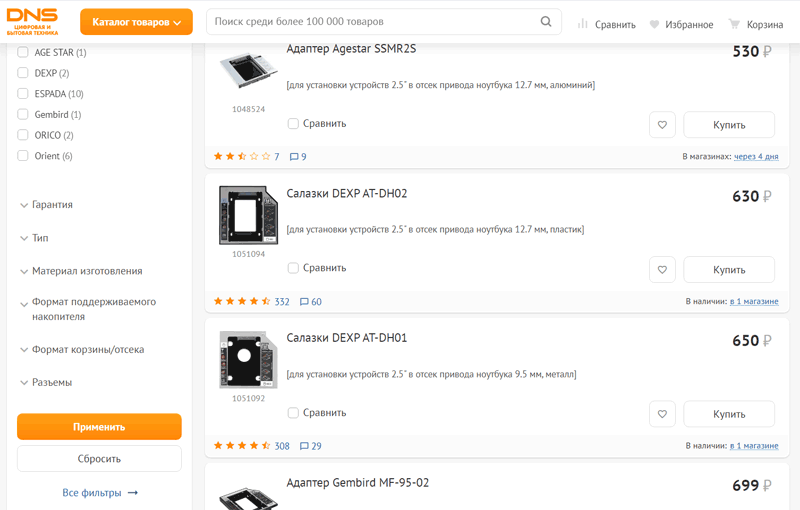
Task: Open comments icon for DEXP AT-DH02 (60)
Action: coord(304,301)
